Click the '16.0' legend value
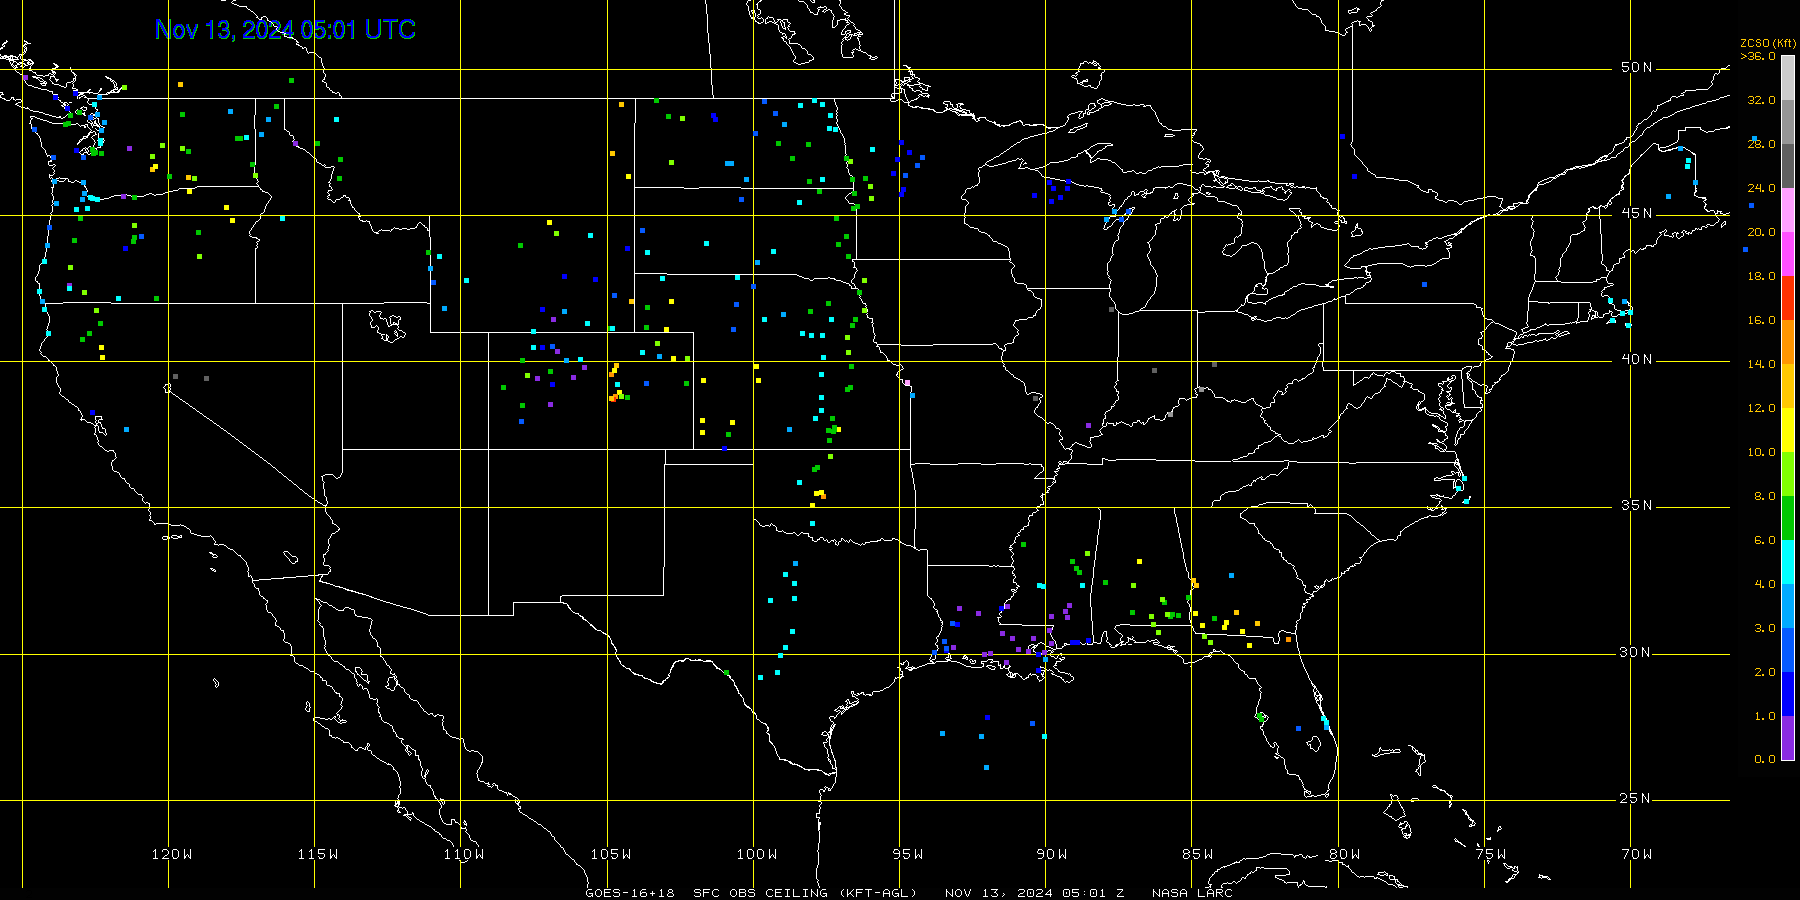The height and width of the screenshot is (900, 1800). click(x=1761, y=320)
